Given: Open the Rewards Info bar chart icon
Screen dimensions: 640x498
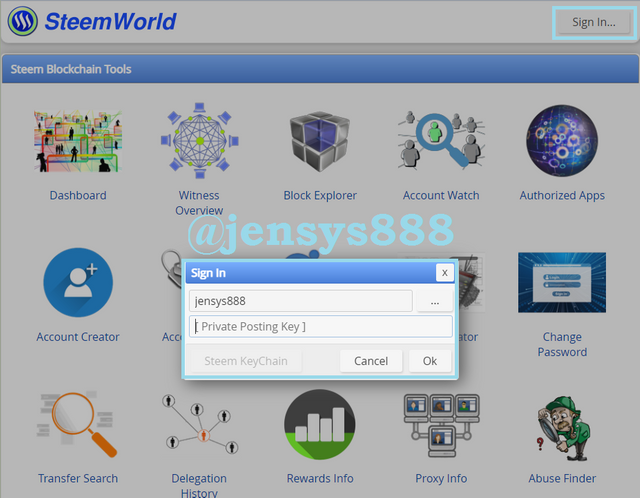Looking at the screenshot, I should pos(320,425).
